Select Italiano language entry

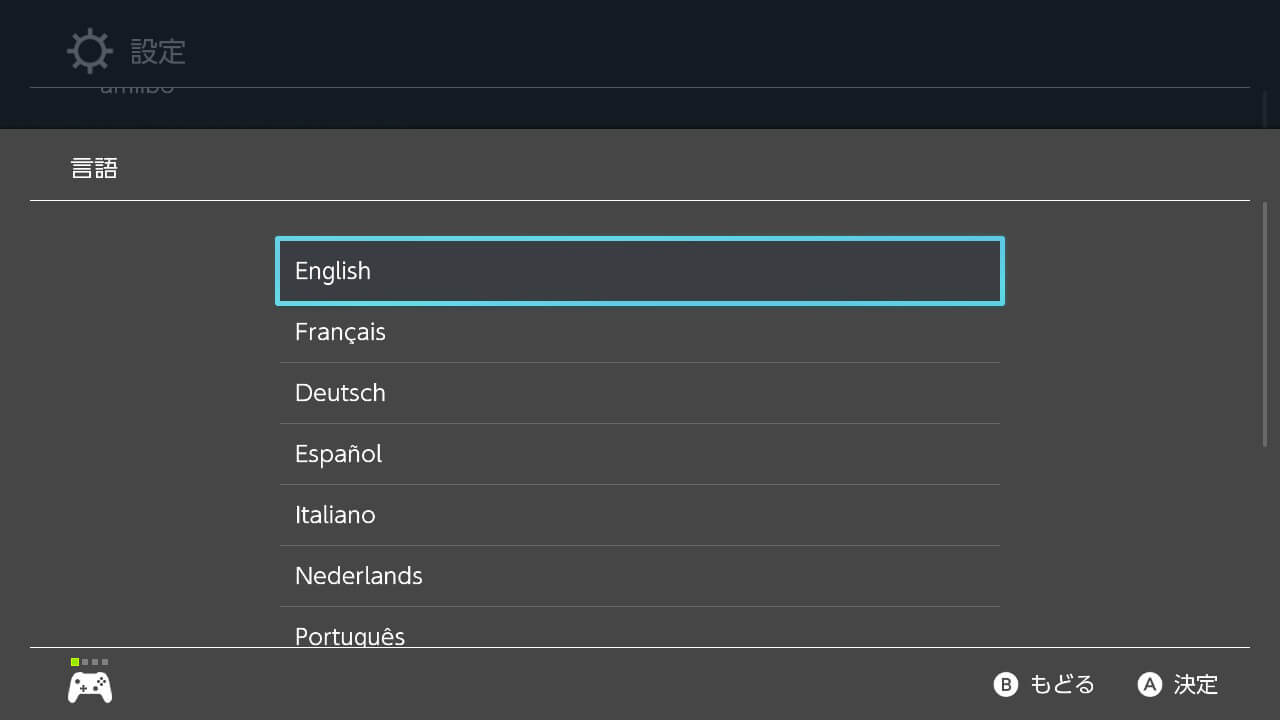click(x=640, y=515)
